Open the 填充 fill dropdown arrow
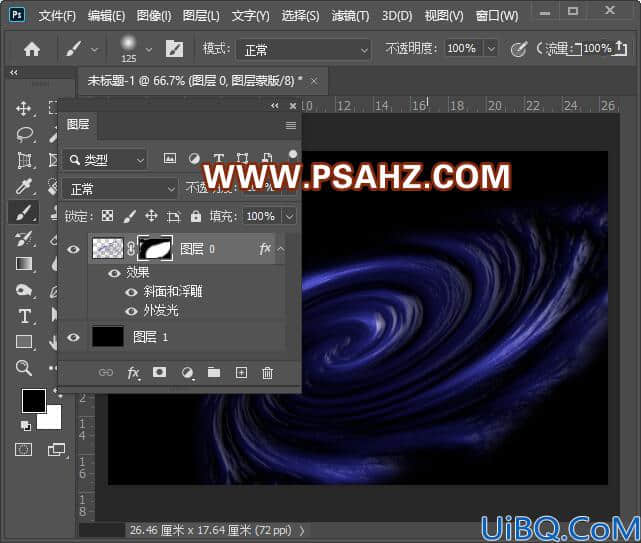The height and width of the screenshot is (543, 641). 289,216
